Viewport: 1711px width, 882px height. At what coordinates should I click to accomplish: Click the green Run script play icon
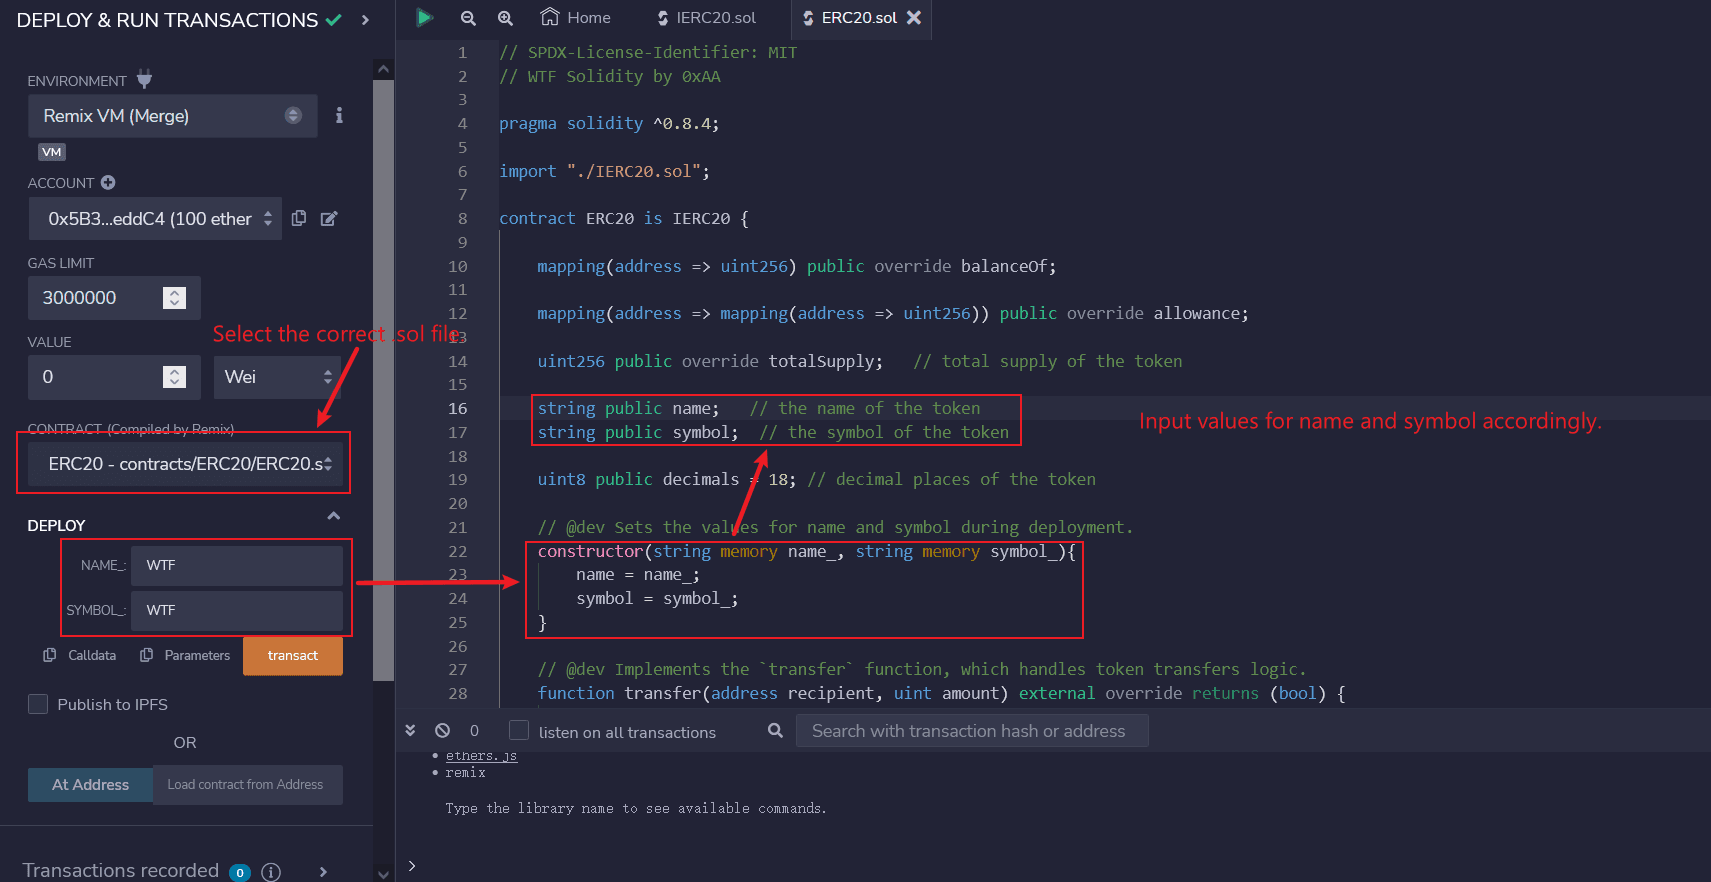pyautogui.click(x=424, y=18)
